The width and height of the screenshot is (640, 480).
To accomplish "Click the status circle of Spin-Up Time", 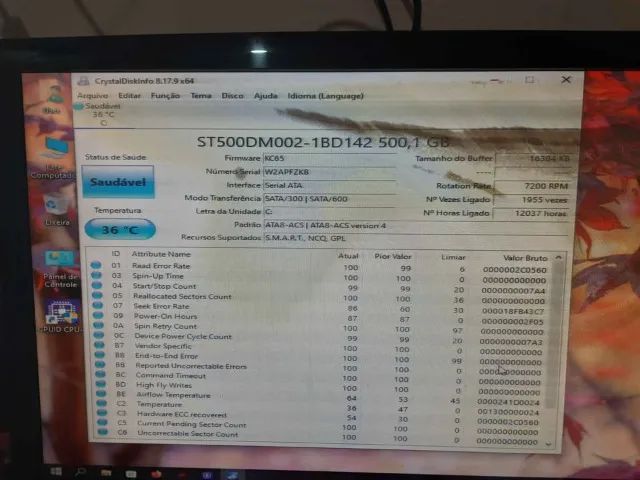I will click(96, 275).
